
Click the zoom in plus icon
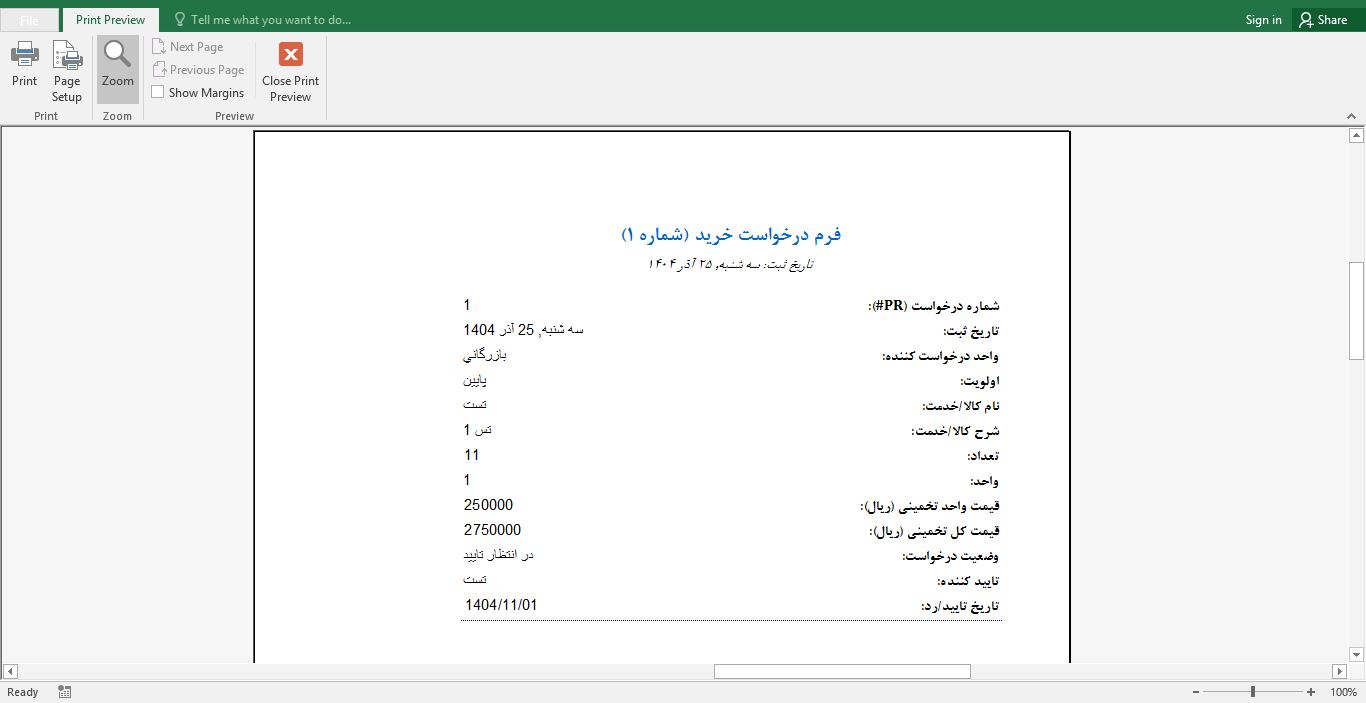pos(1311,691)
